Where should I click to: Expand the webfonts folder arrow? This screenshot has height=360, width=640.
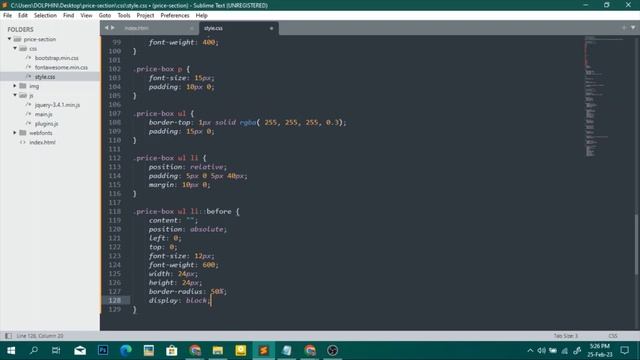(15, 133)
